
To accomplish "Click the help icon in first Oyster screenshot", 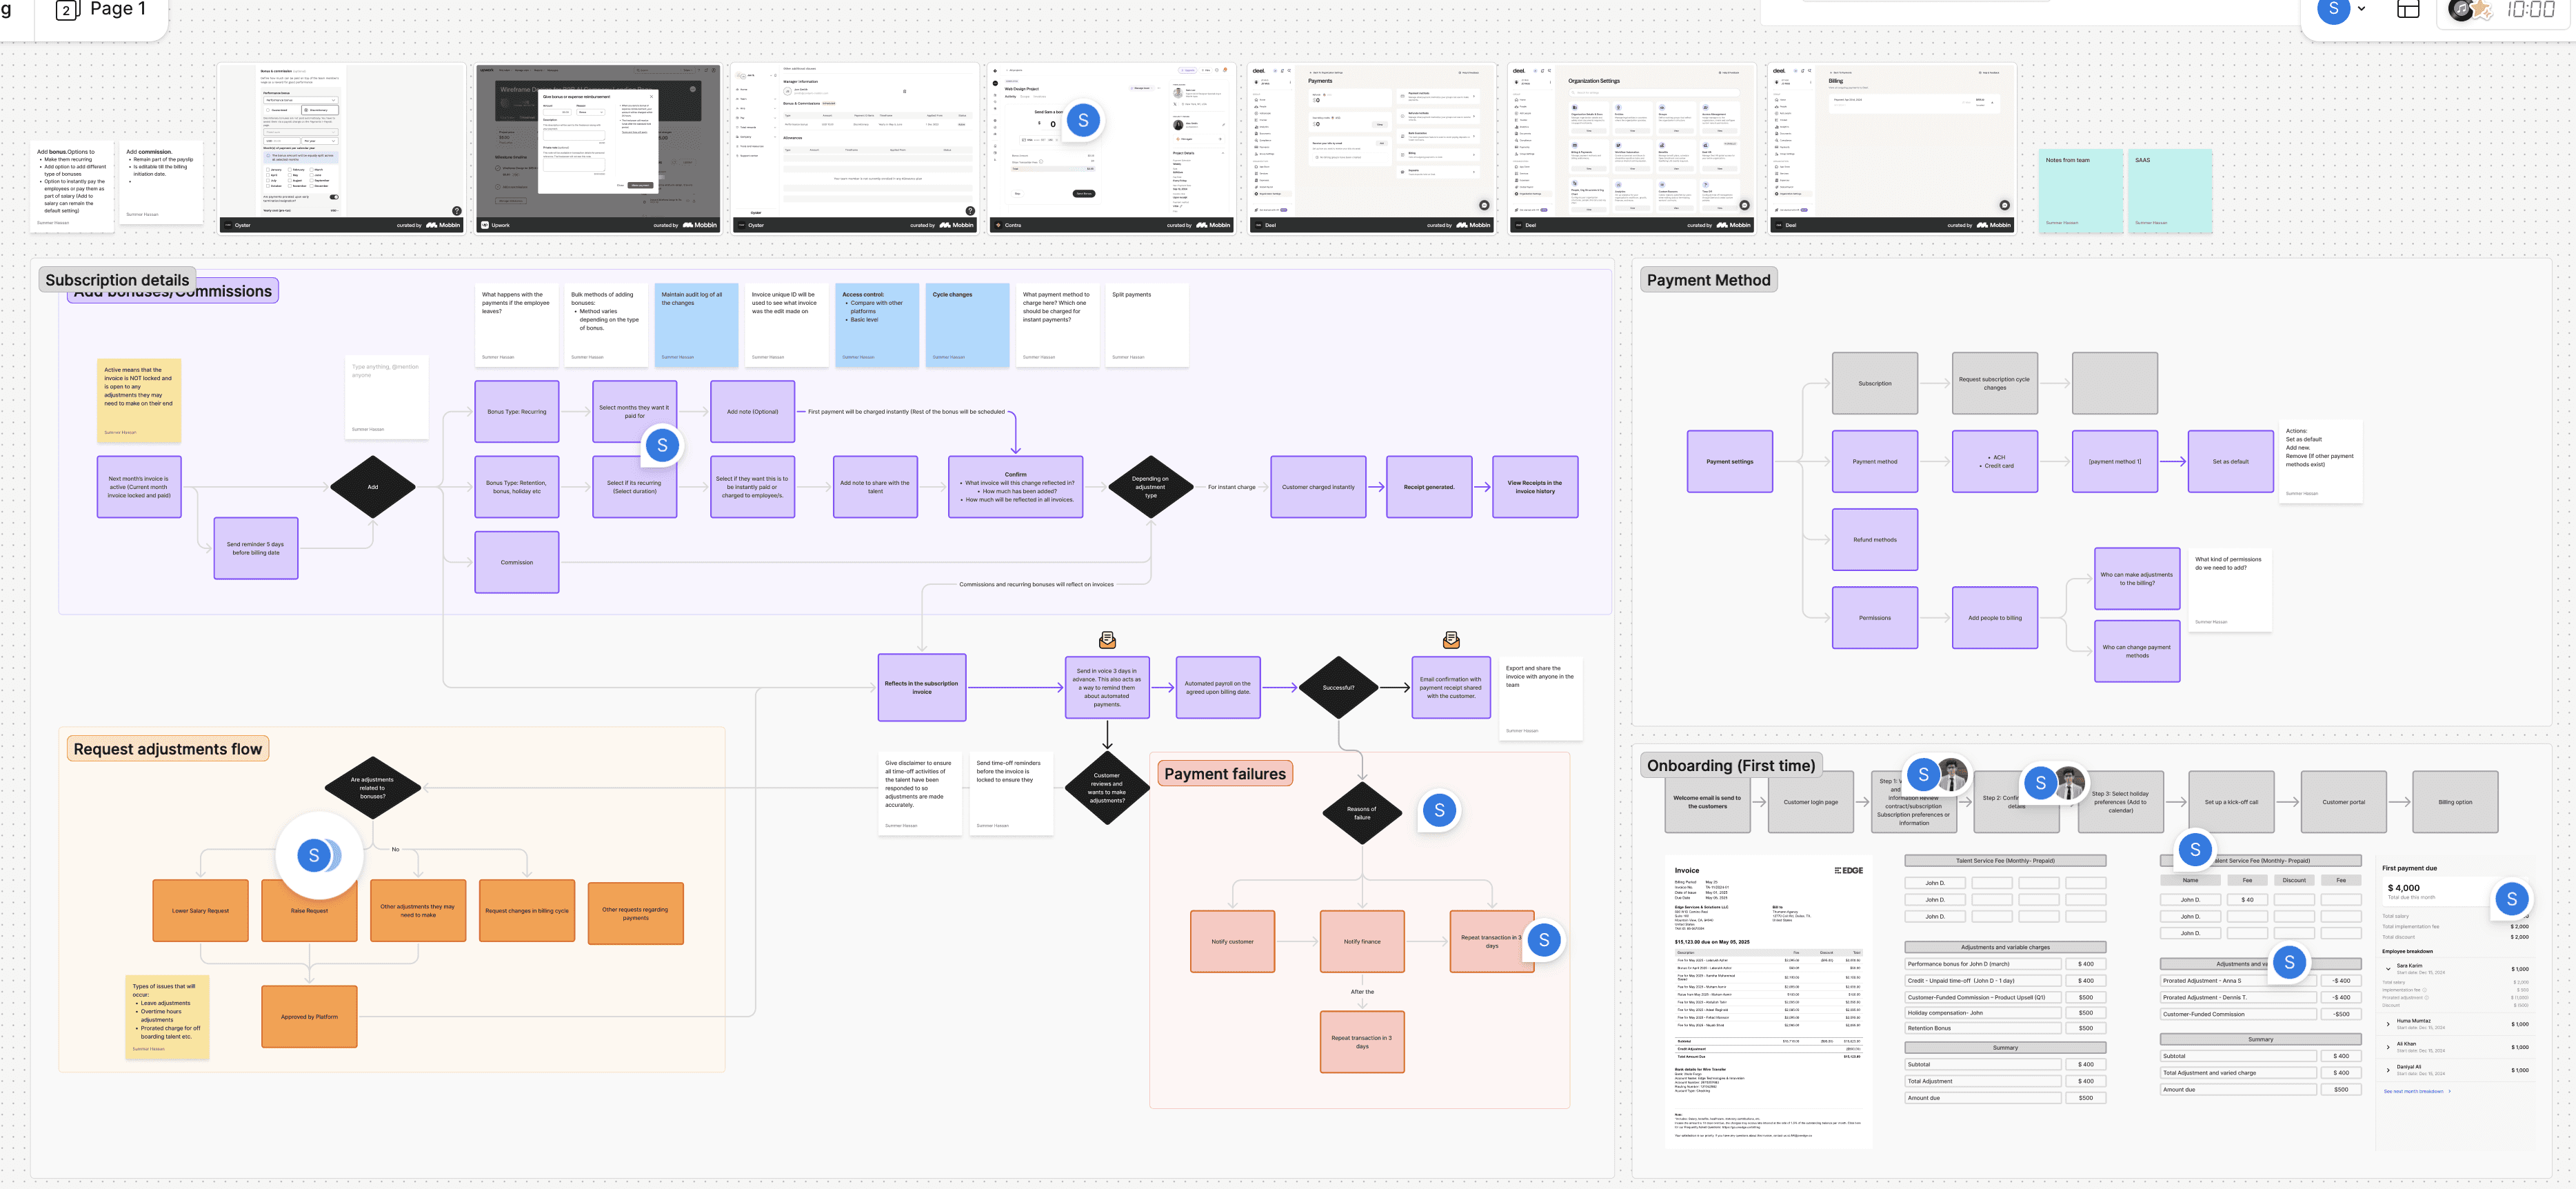I will (457, 211).
